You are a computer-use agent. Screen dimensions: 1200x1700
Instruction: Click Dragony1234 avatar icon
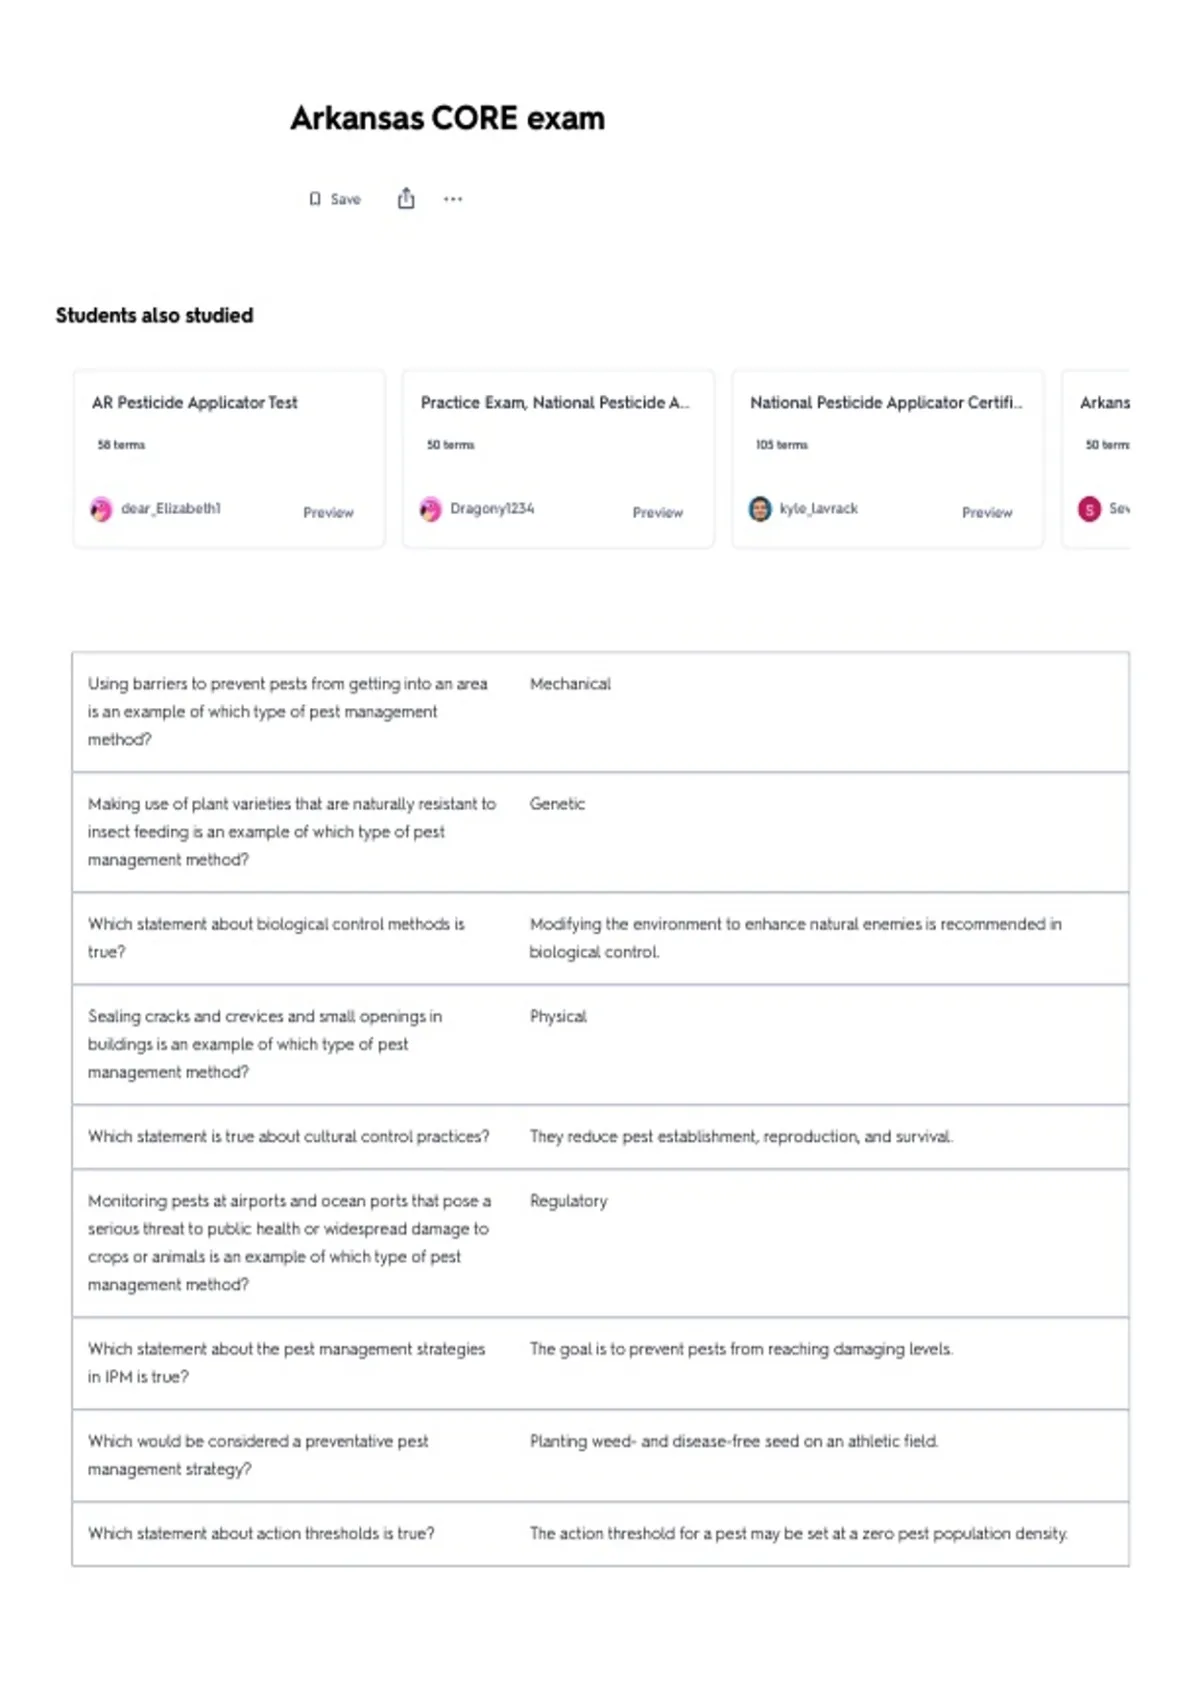tap(430, 509)
